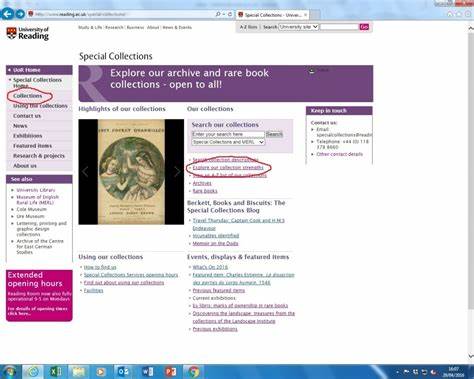The width and height of the screenshot is (474, 379).
Task: Open the Archives link
Action: 202,183
